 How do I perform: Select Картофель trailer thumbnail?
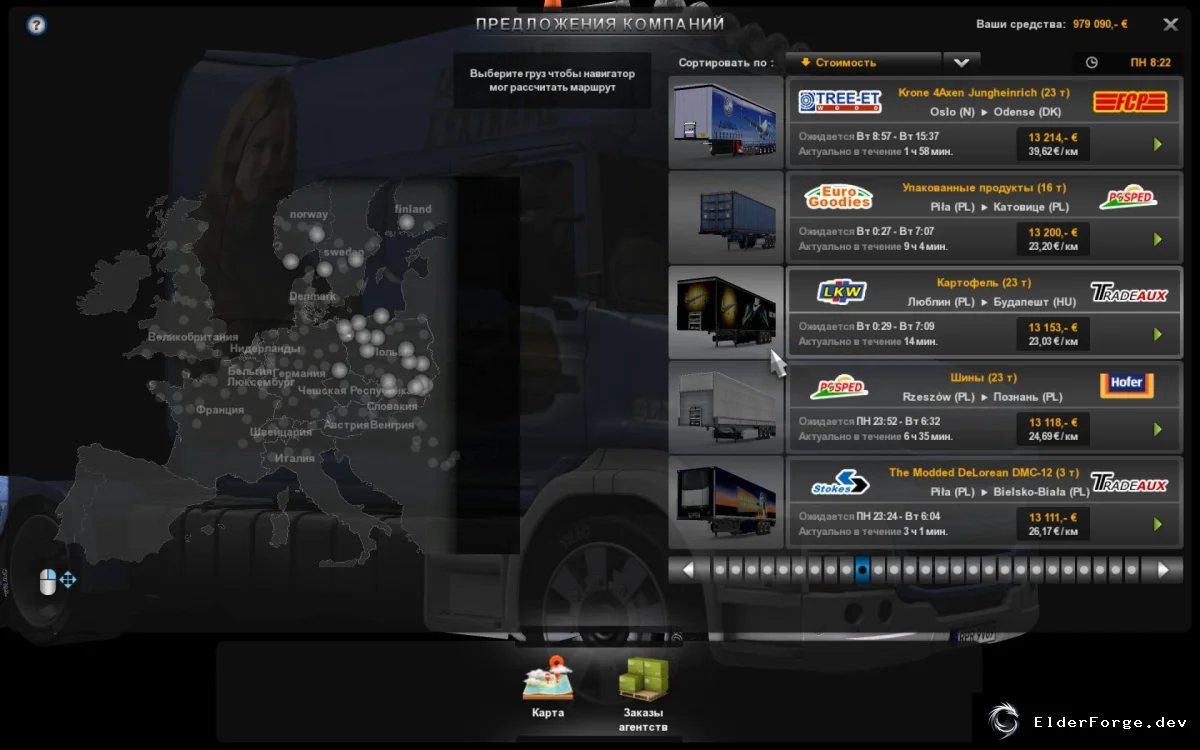click(726, 311)
